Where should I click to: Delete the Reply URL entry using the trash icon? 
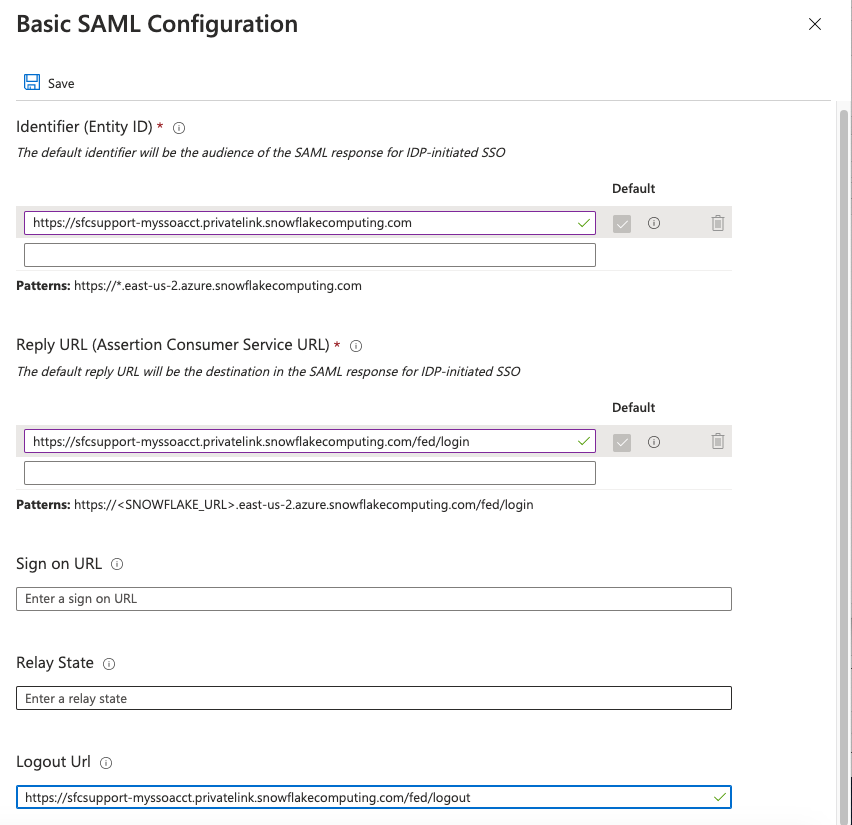coord(717,441)
